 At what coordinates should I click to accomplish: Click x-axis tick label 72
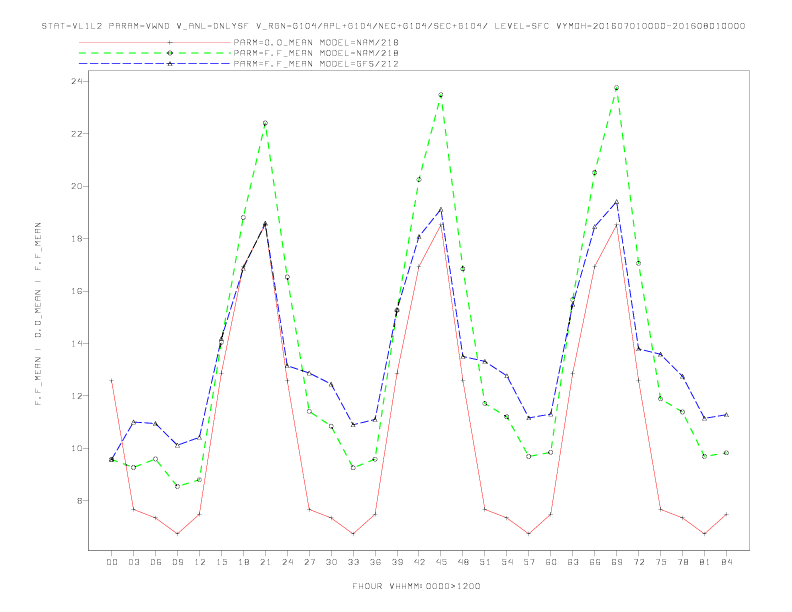pos(638,562)
